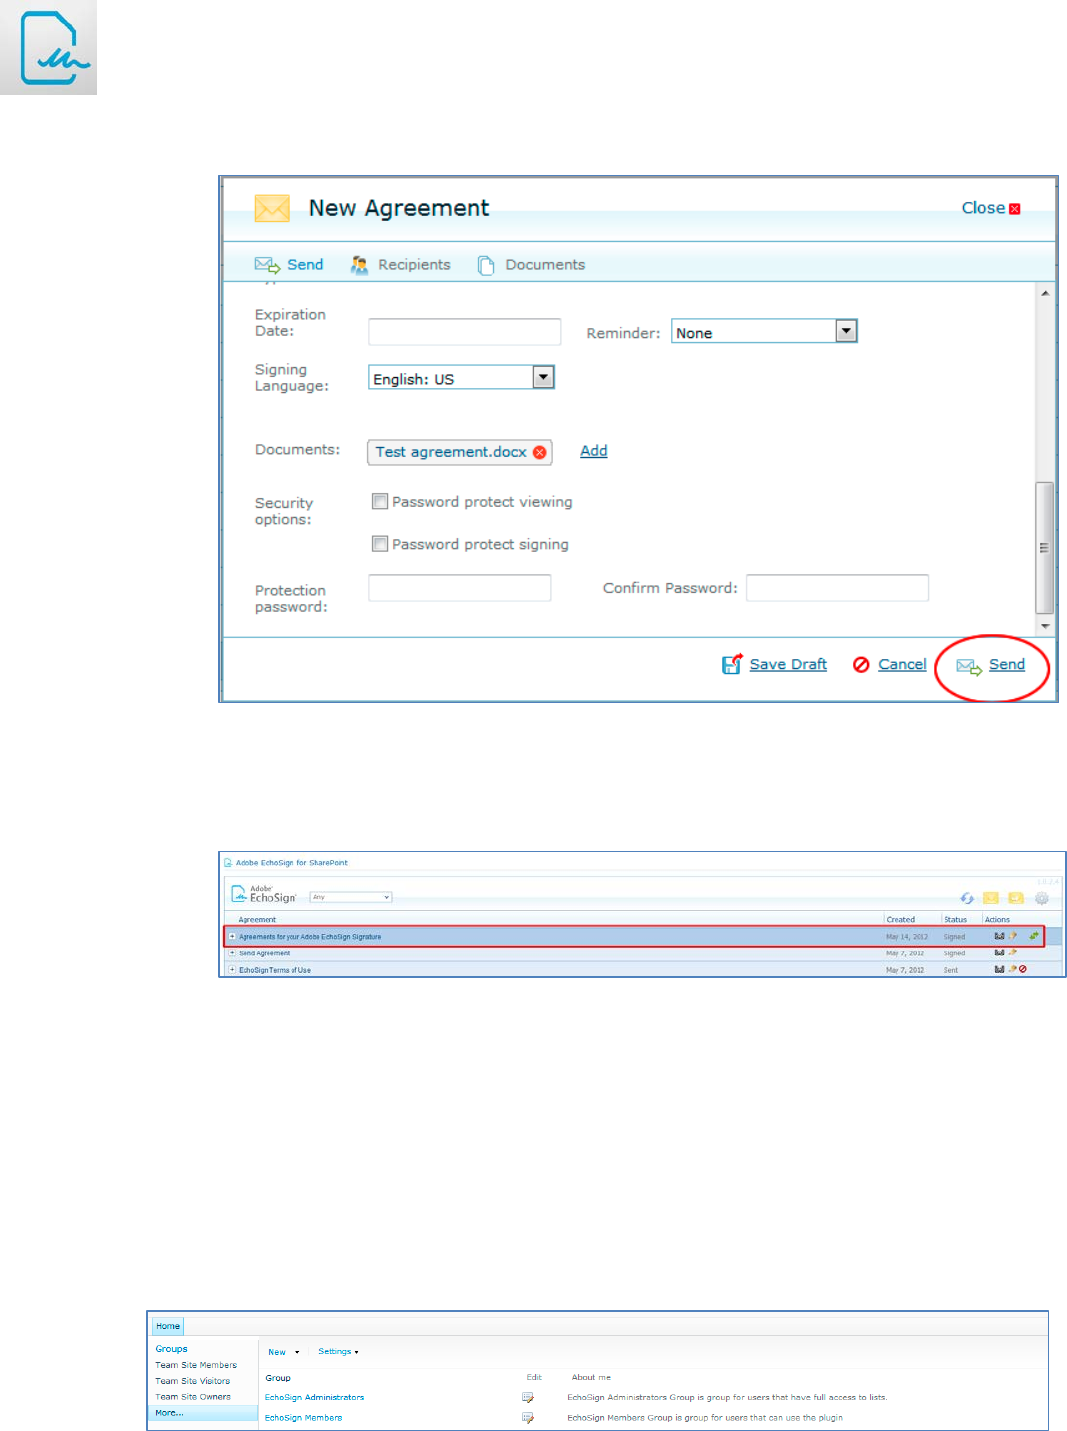
Task: Click the Test agreement.docx file name
Action: [451, 452]
